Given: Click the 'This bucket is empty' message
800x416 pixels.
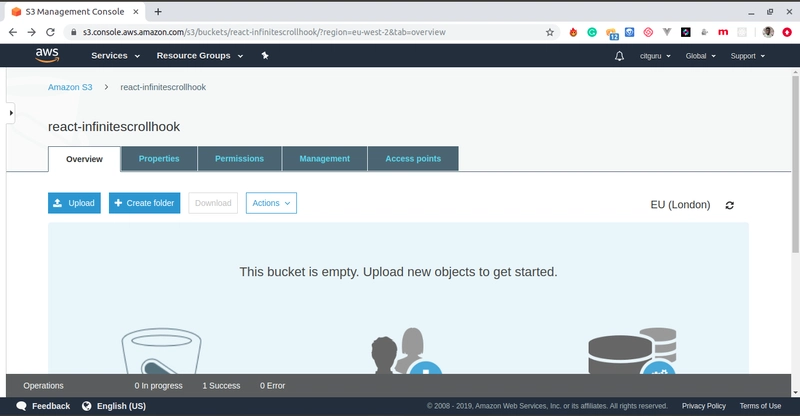Looking at the screenshot, I should click(398, 272).
